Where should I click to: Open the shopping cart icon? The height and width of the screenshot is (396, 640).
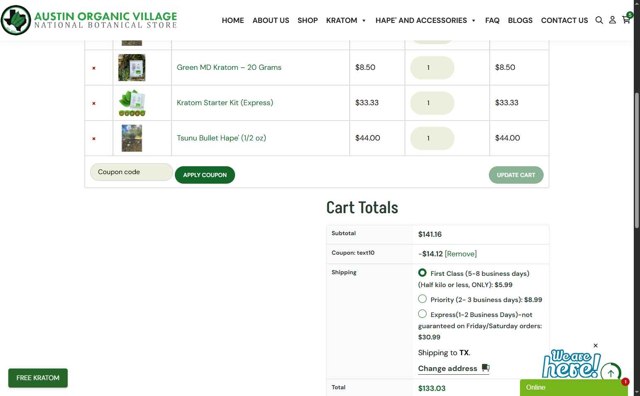[x=627, y=19]
